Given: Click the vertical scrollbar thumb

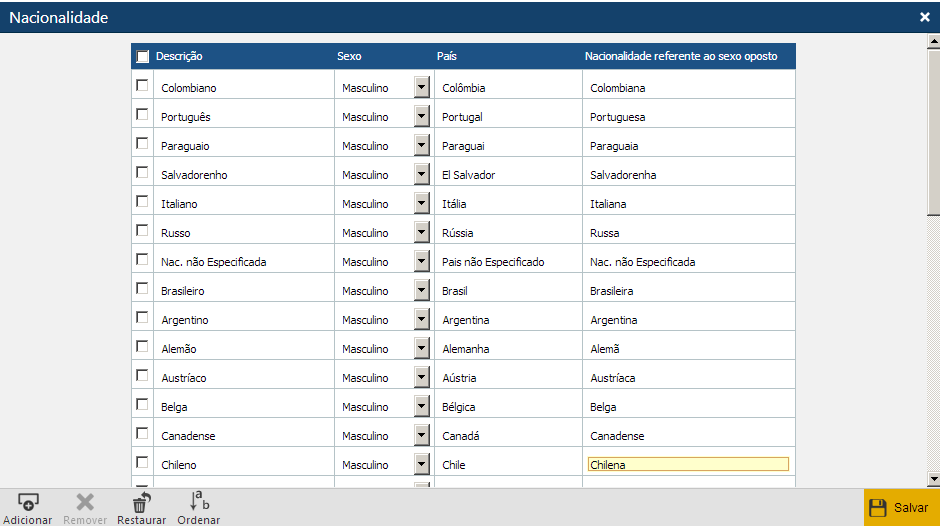Looking at the screenshot, I should (933, 132).
